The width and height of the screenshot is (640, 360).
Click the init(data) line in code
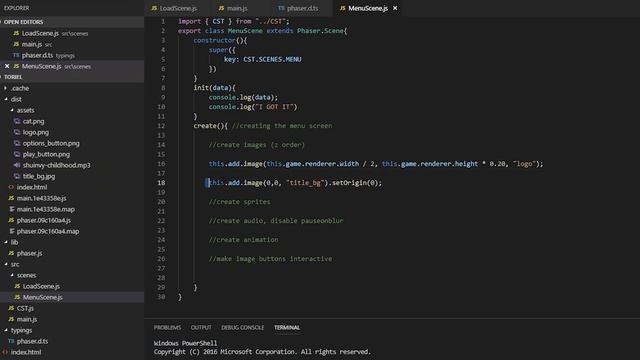tap(214, 88)
